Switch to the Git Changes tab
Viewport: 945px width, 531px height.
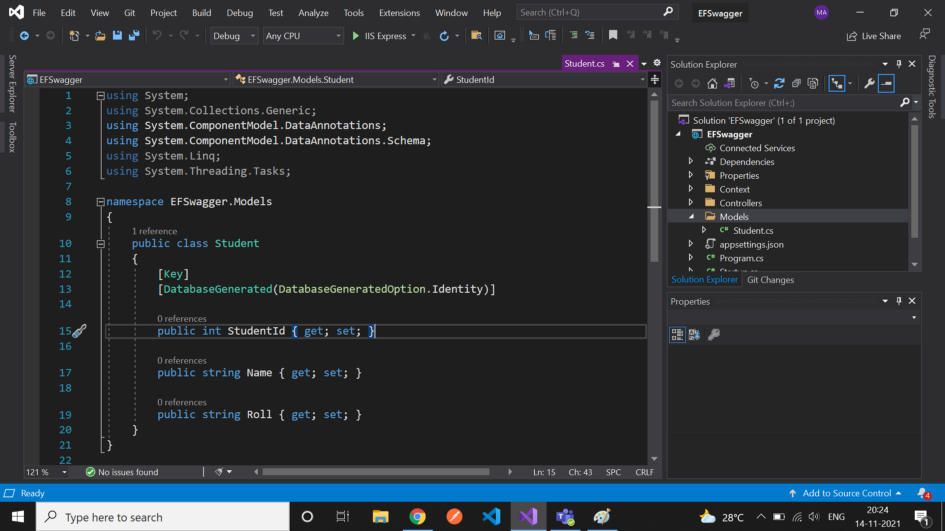pos(770,280)
